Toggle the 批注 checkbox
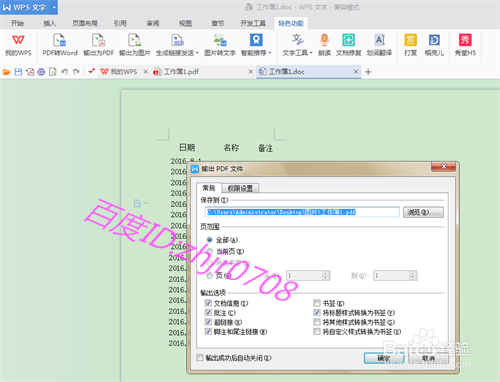Image resolution: width=500 pixels, height=382 pixels. point(208,313)
